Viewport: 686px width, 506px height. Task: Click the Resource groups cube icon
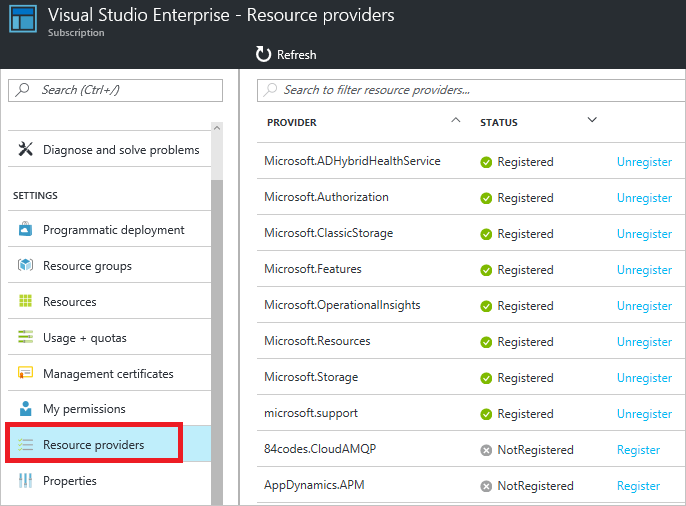pyautogui.click(x=26, y=266)
